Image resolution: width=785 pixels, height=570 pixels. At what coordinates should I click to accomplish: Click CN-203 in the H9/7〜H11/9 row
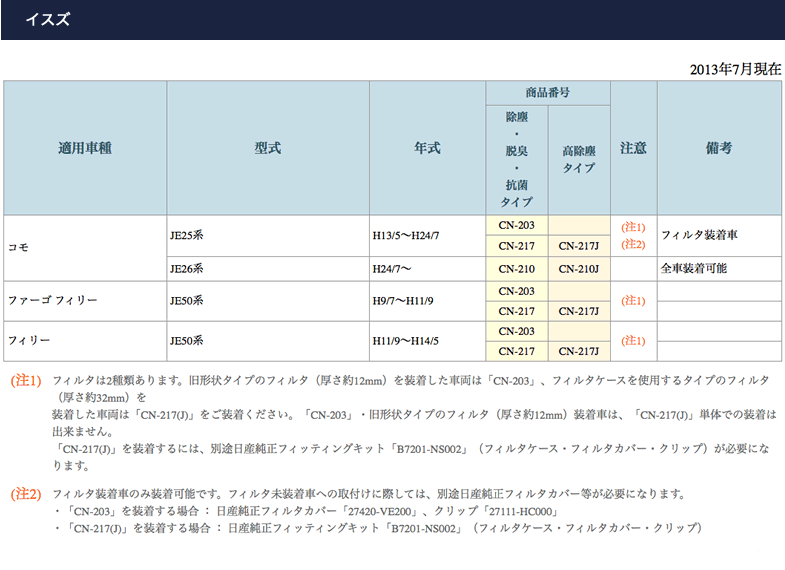517,291
